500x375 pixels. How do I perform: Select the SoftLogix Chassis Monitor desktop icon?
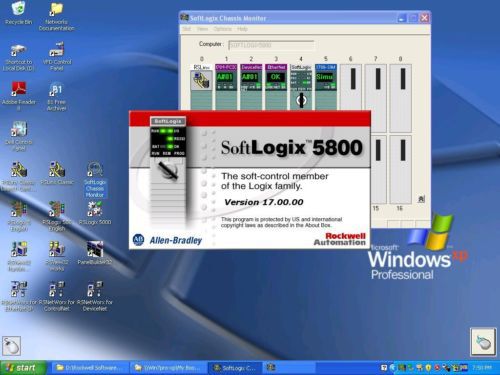pos(95,179)
